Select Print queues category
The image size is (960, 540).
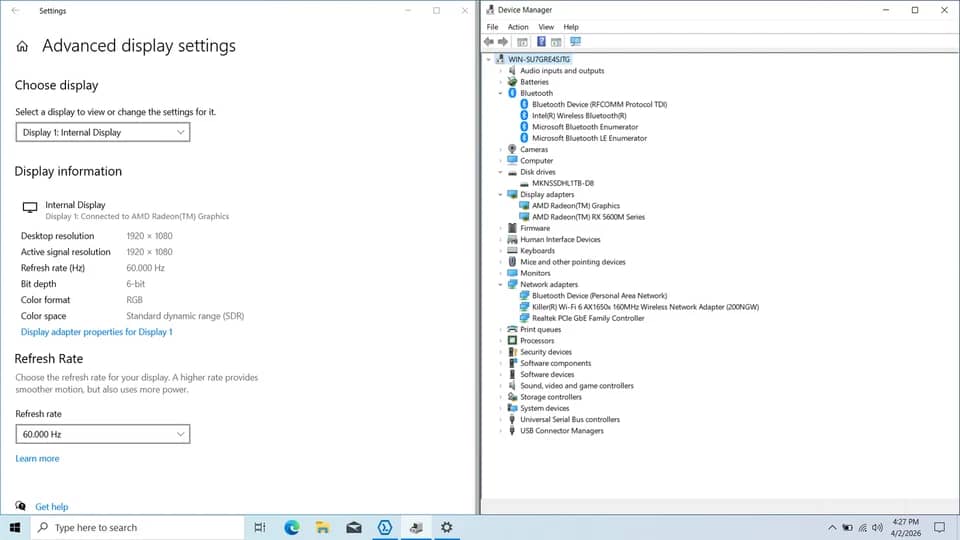tap(541, 329)
